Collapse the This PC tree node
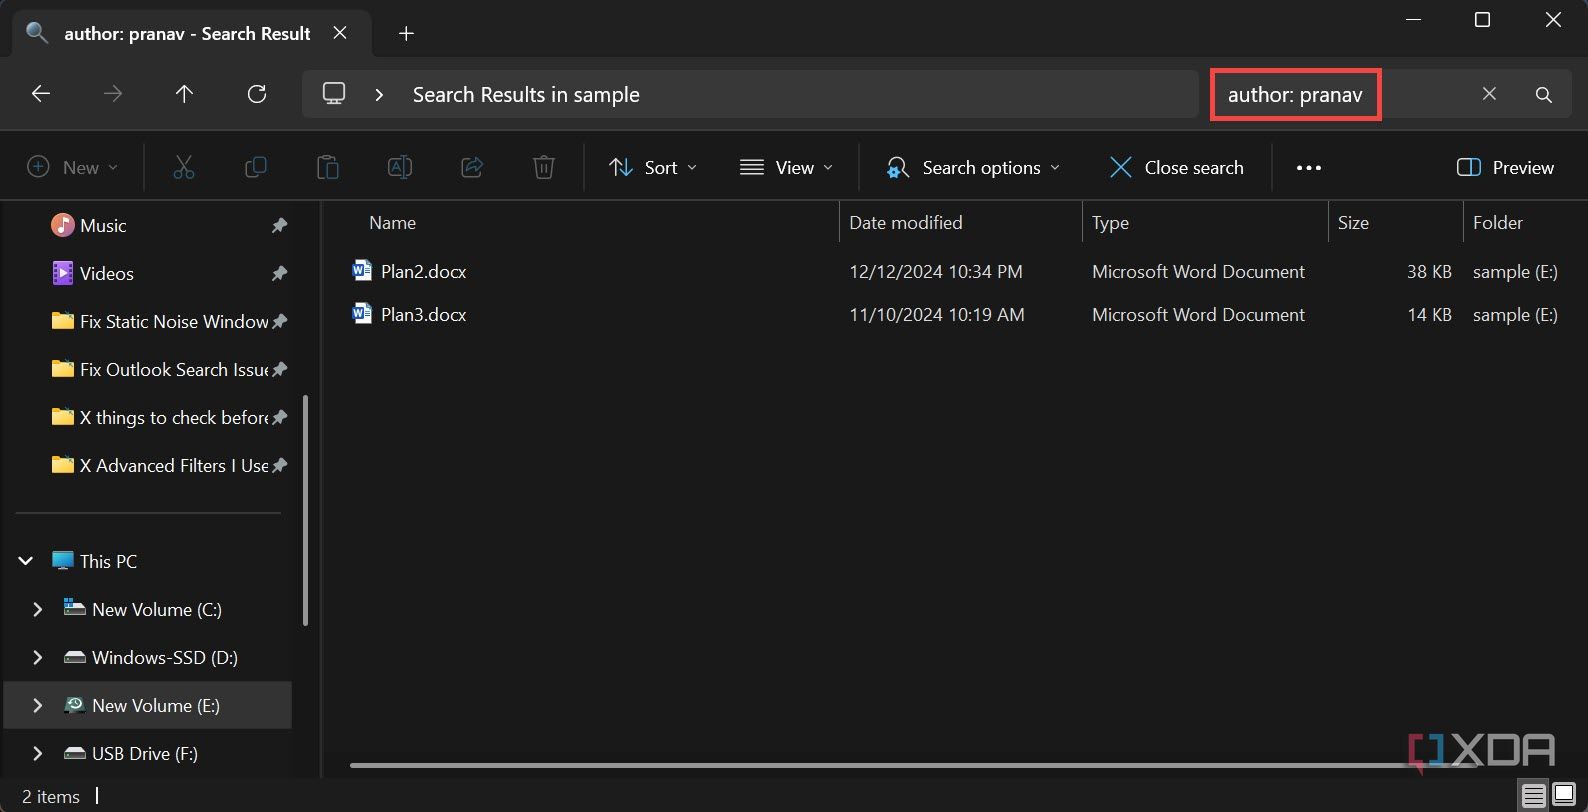This screenshot has height=812, width=1588. point(26,561)
